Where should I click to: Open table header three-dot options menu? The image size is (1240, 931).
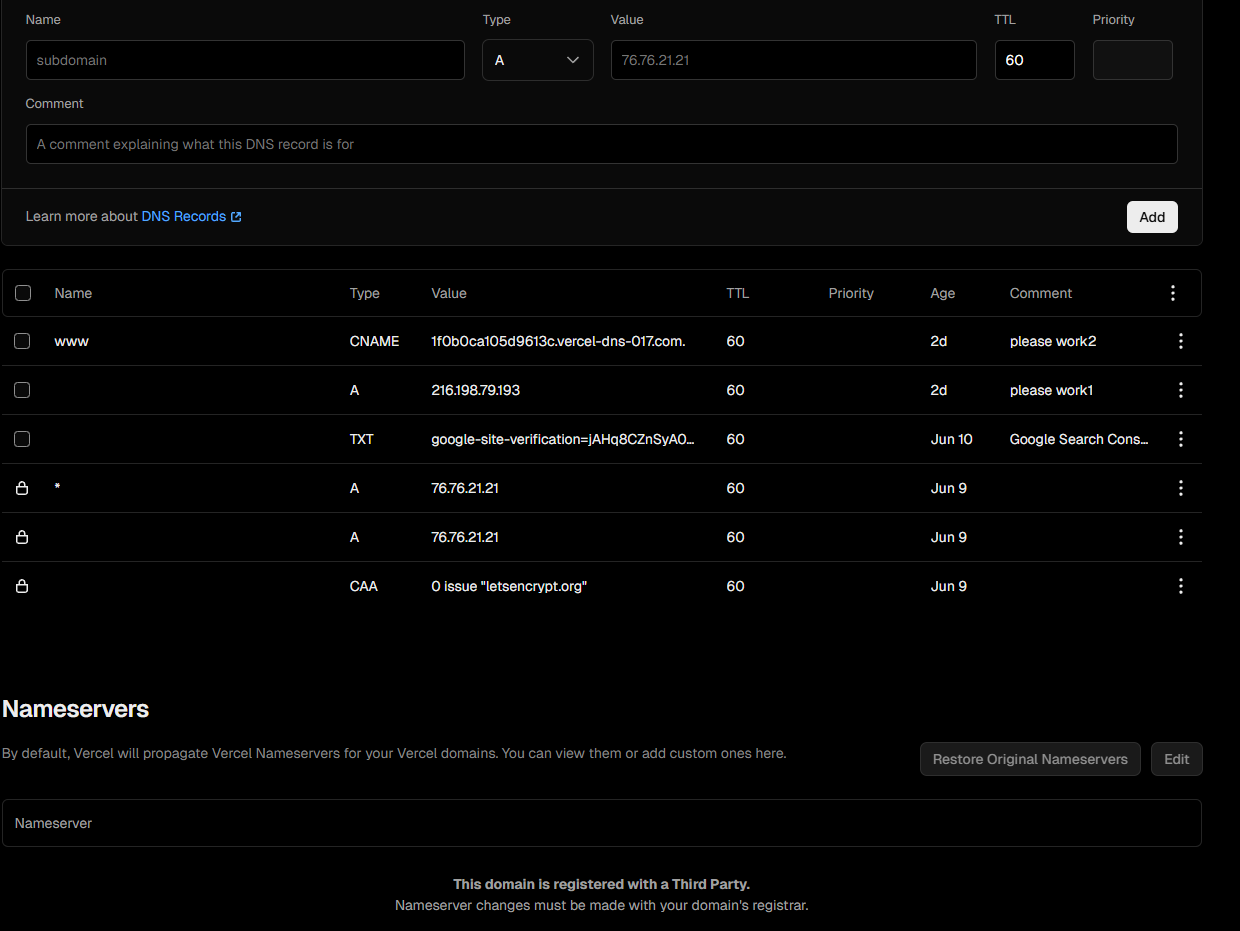(1173, 293)
